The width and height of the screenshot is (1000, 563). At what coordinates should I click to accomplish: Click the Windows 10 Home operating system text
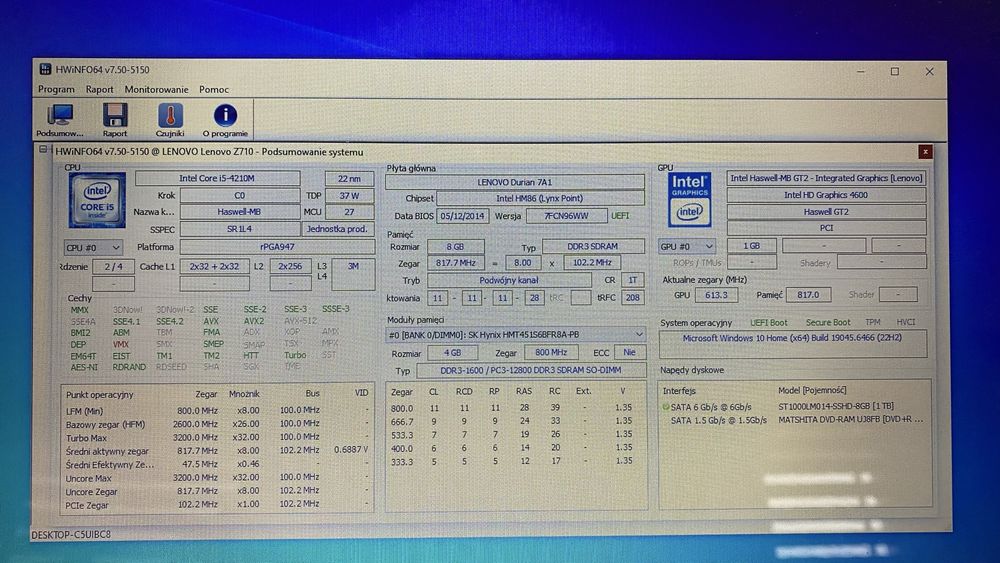792,338
